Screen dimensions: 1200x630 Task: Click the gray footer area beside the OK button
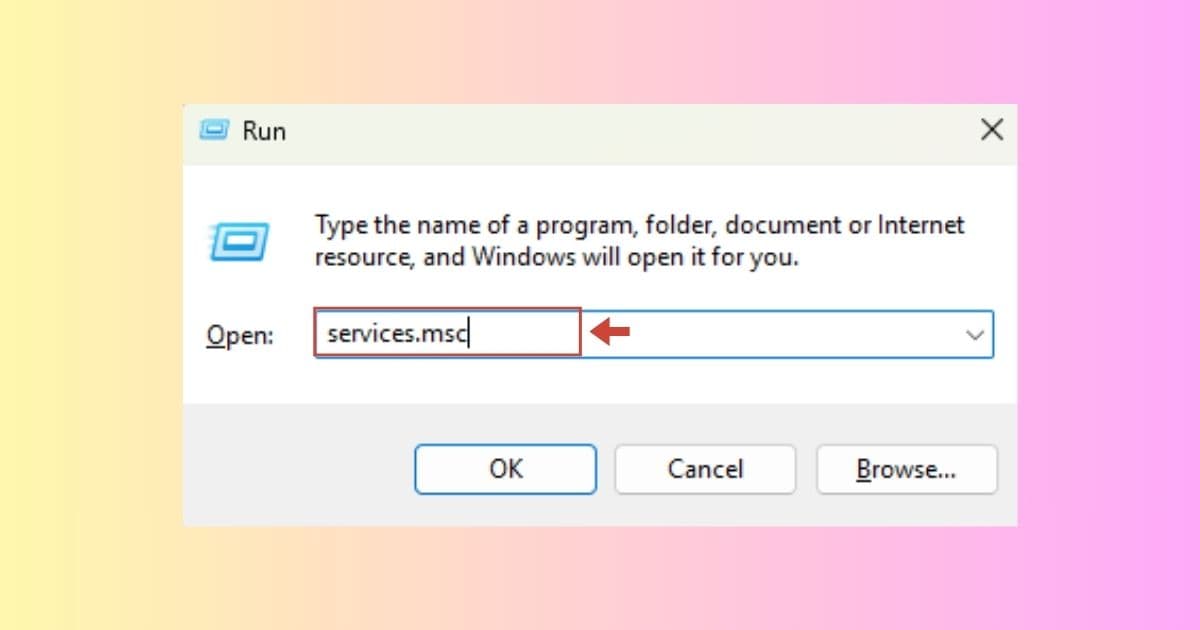(x=300, y=469)
